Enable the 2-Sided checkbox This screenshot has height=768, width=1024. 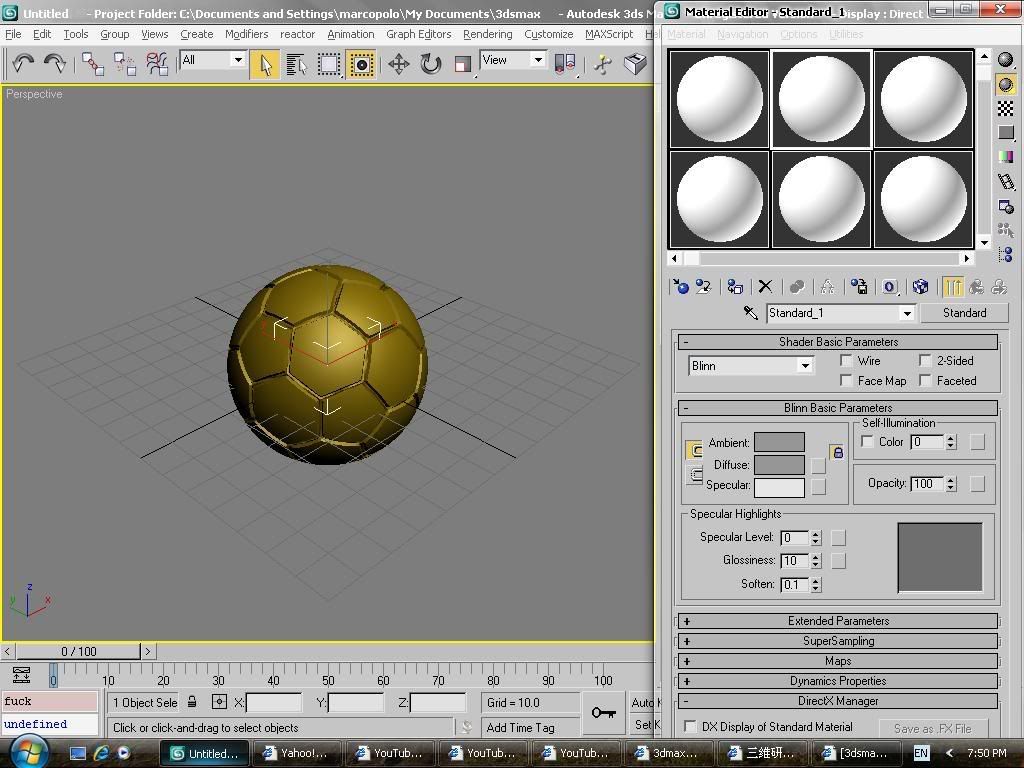click(x=926, y=361)
